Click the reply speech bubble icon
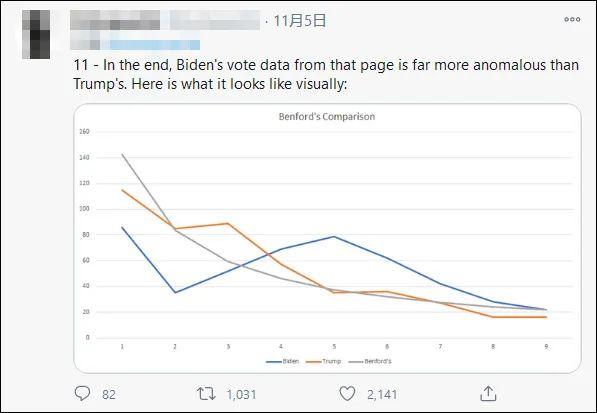Viewport: 597px width, 413px height. [82, 394]
